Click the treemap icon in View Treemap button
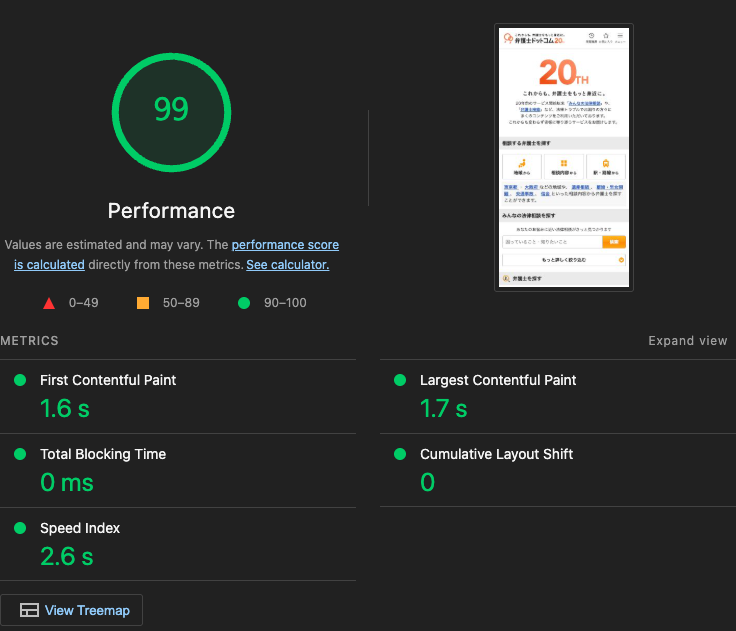Viewport: 736px width, 631px height. pyautogui.click(x=30, y=610)
